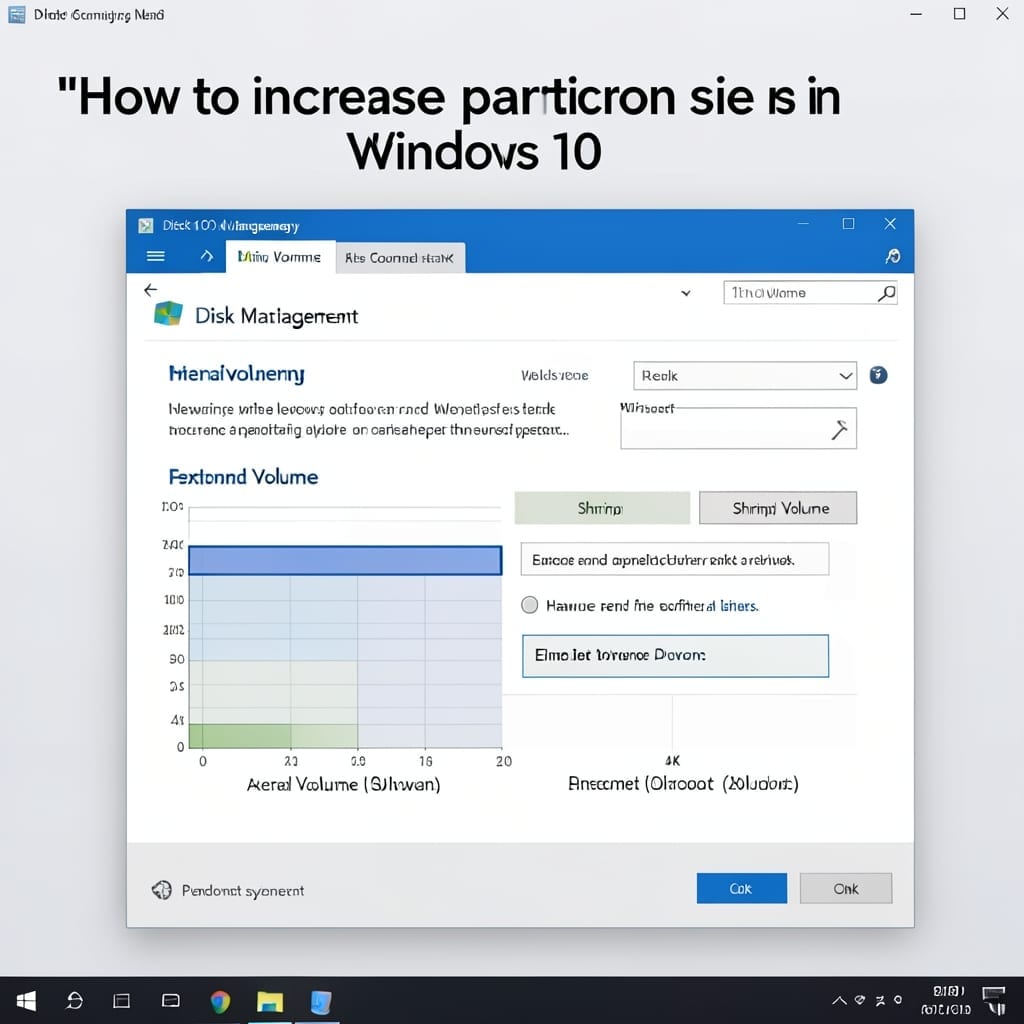Click the 'Fextonnd Volume' heading
This screenshot has height=1024, width=1024.
coord(243,477)
